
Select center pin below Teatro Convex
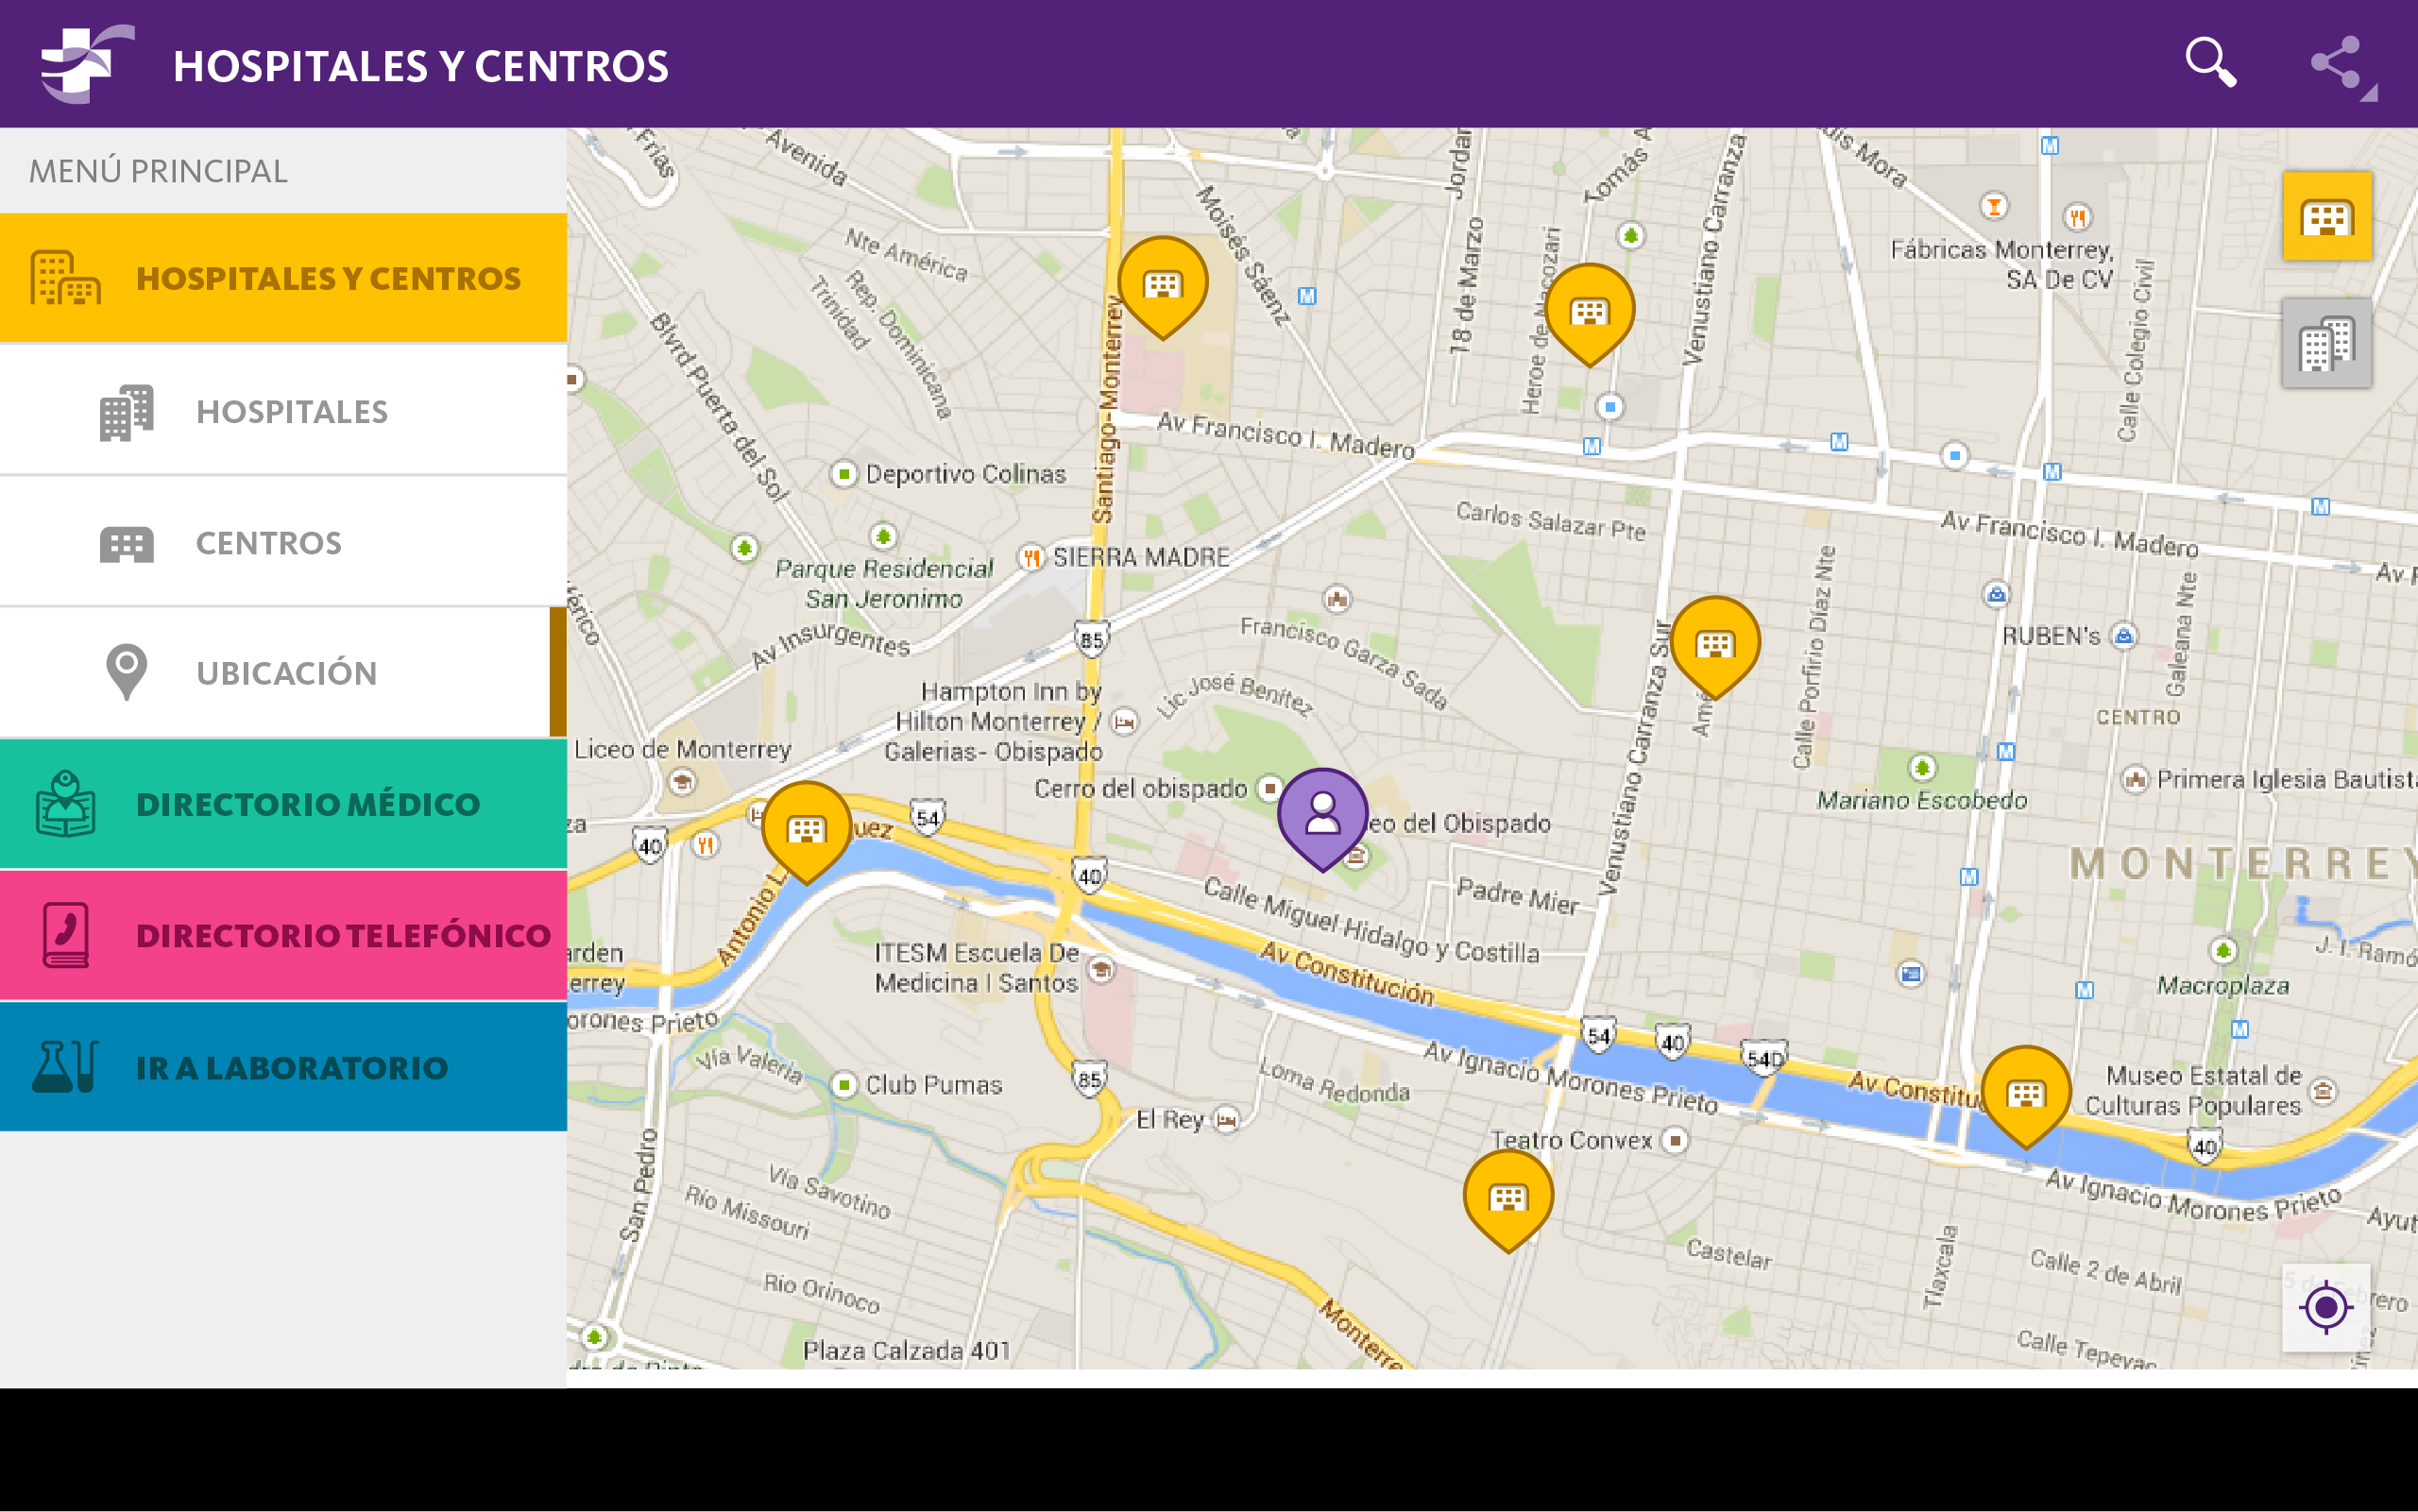[x=1508, y=1195]
